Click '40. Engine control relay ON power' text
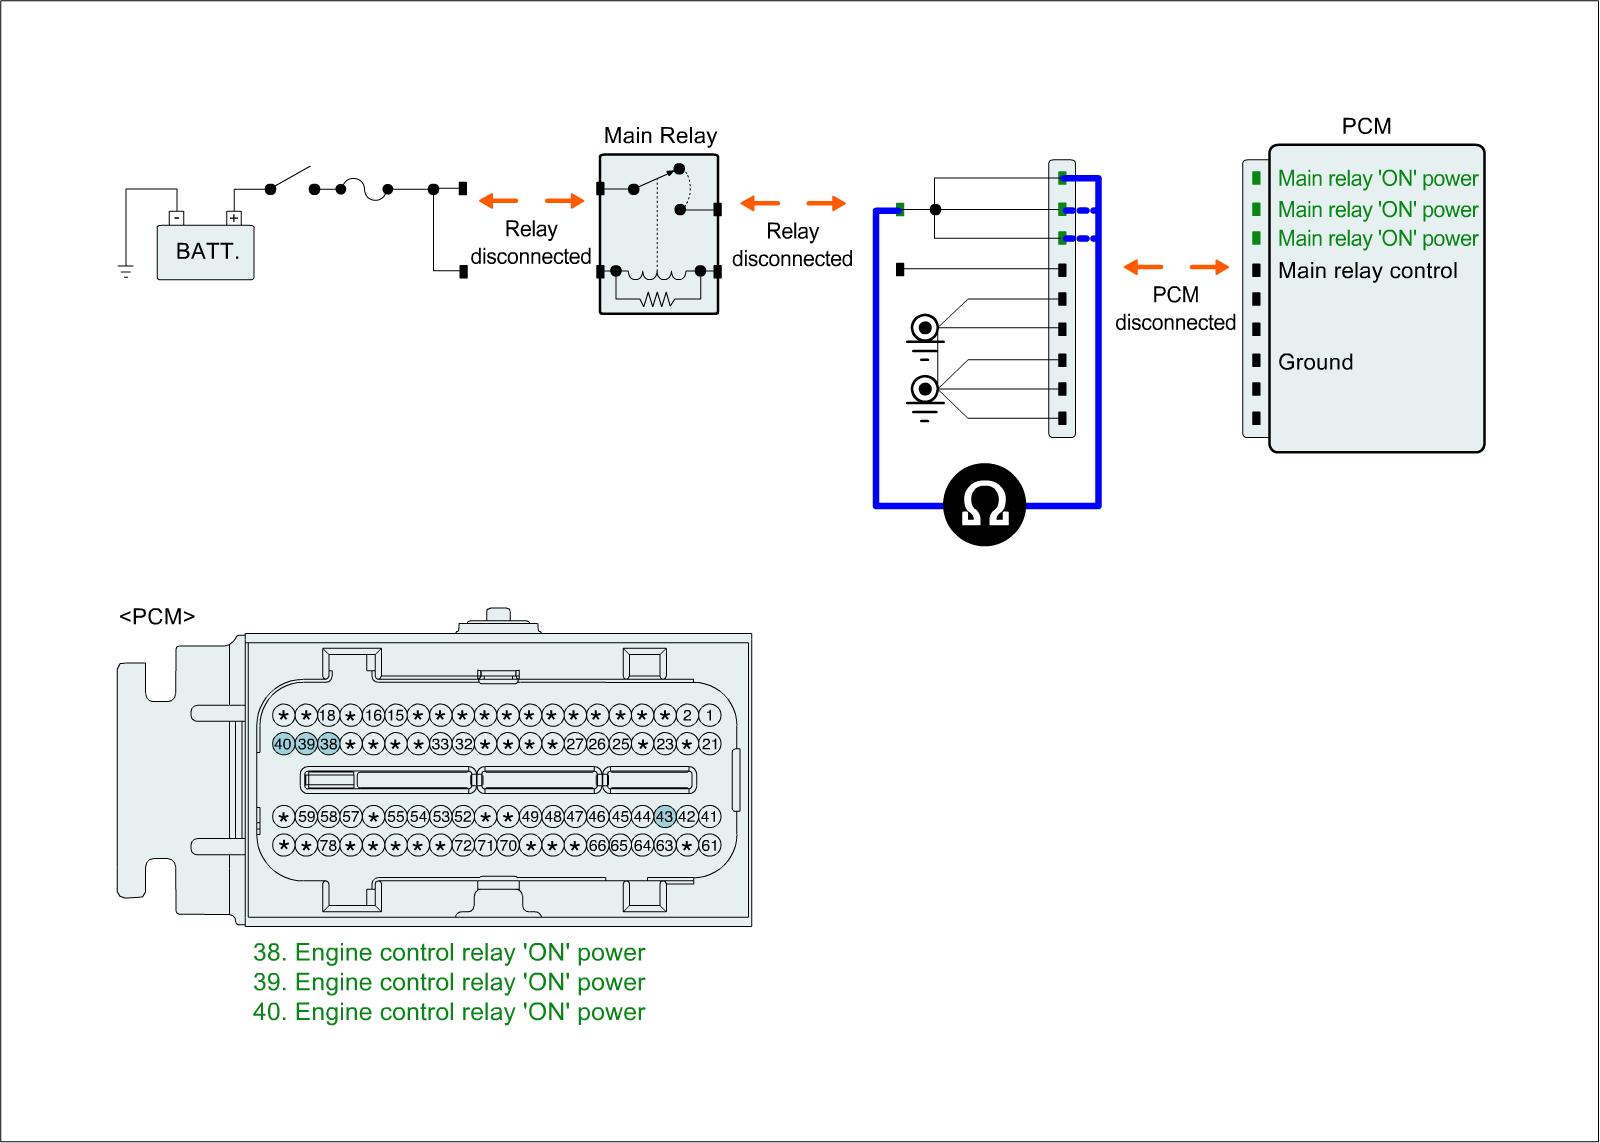Screen dimensions: 1600x1143 (449, 1012)
